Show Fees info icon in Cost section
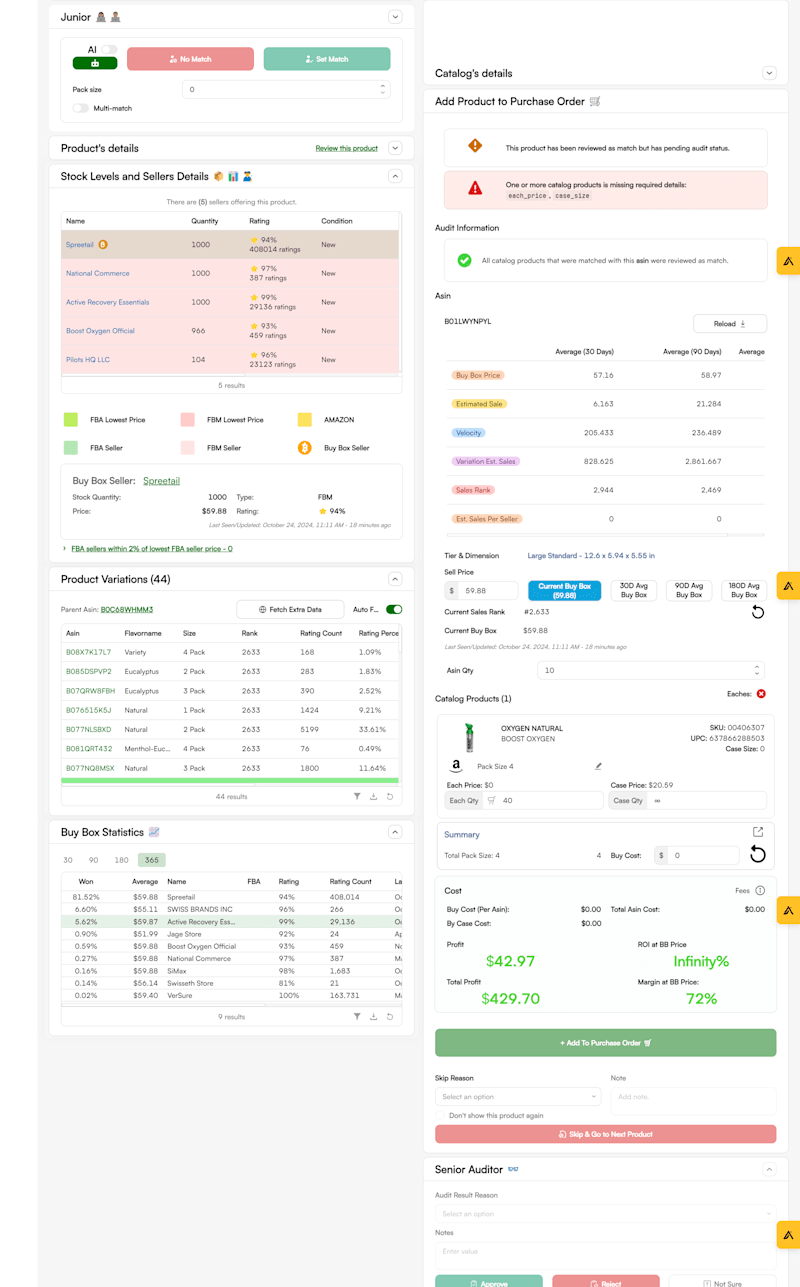The height and width of the screenshot is (1287, 800). pyautogui.click(x=760, y=890)
